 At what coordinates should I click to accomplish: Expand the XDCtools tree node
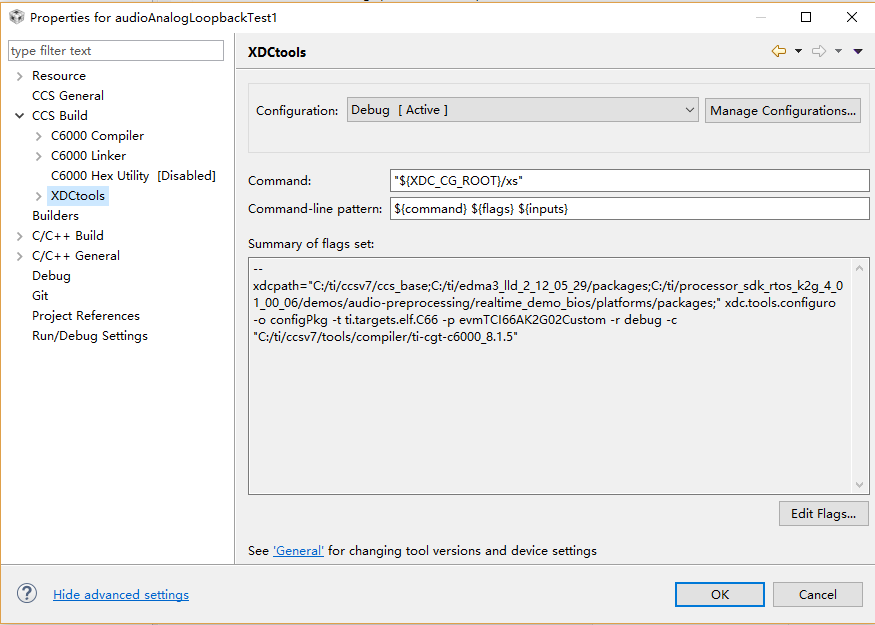click(x=39, y=196)
